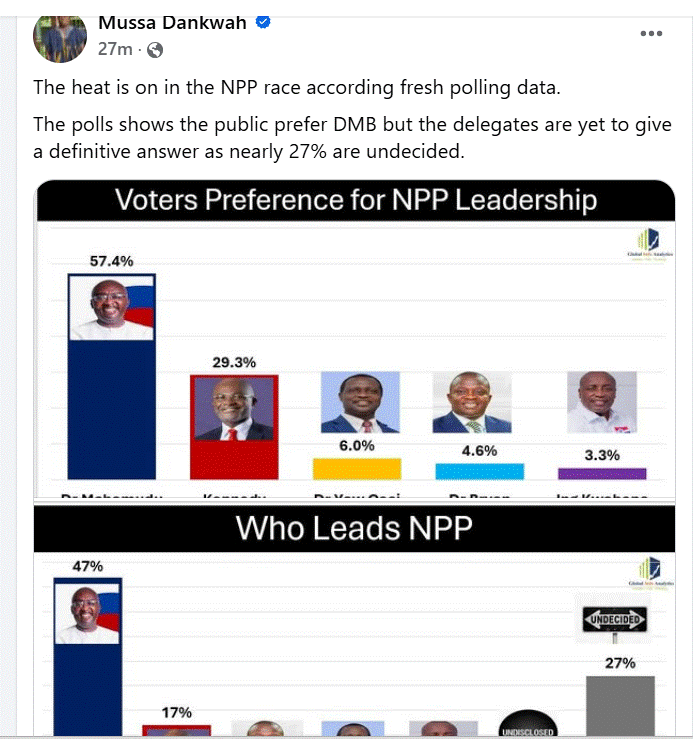Viewport: 693px width, 739px height.
Task: Click the Global Info Analytics logo in top chart
Action: pyautogui.click(x=650, y=243)
